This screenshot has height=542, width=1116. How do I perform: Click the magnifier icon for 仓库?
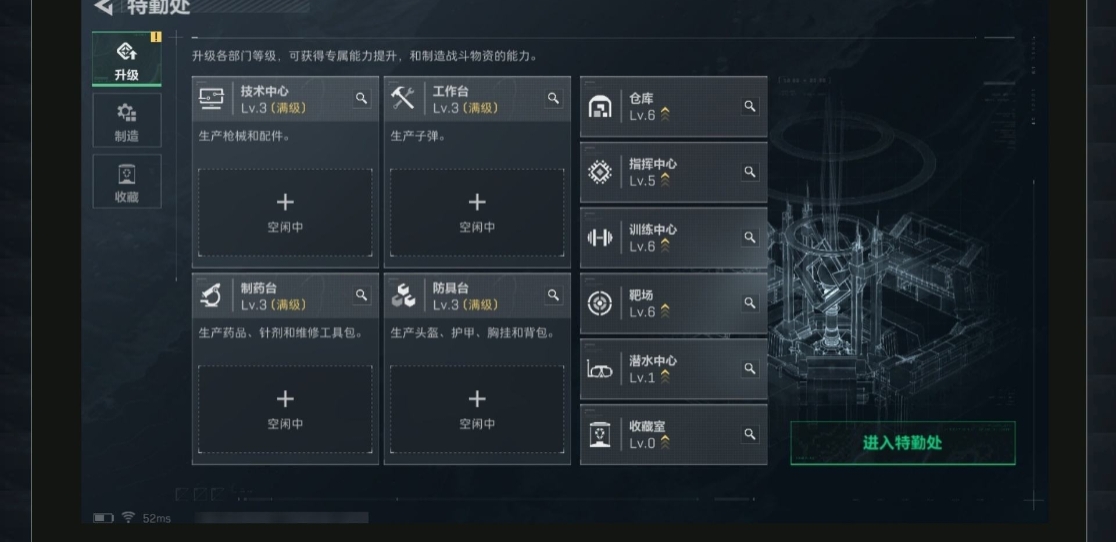749,106
